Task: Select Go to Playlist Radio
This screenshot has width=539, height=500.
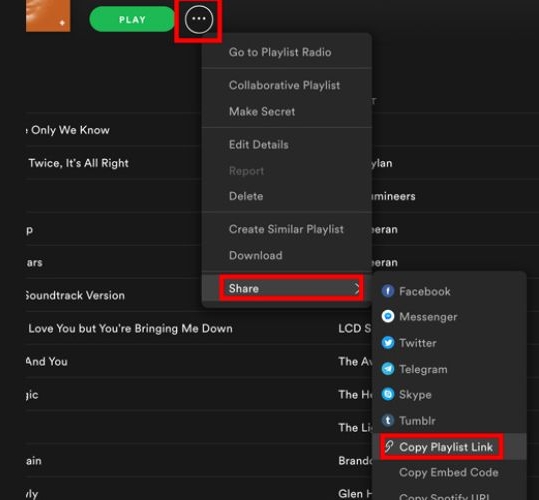Action: coord(280,52)
